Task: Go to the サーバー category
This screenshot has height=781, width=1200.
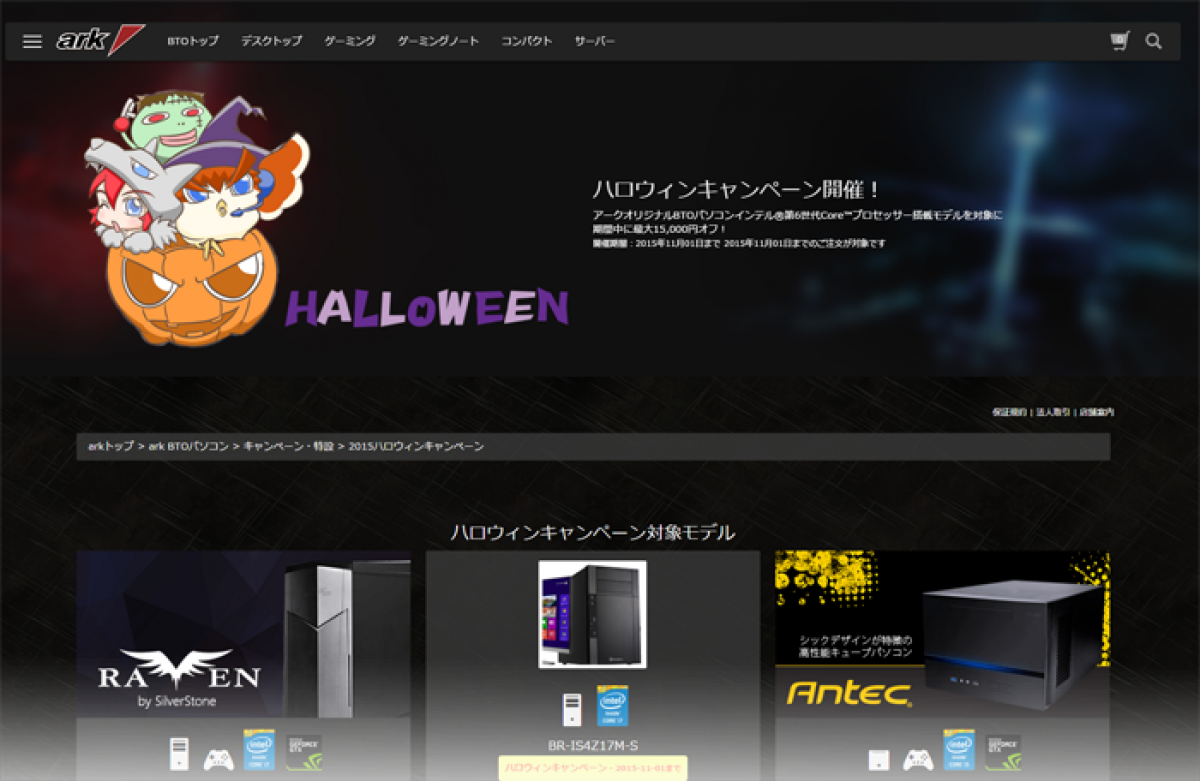Action: [x=594, y=41]
